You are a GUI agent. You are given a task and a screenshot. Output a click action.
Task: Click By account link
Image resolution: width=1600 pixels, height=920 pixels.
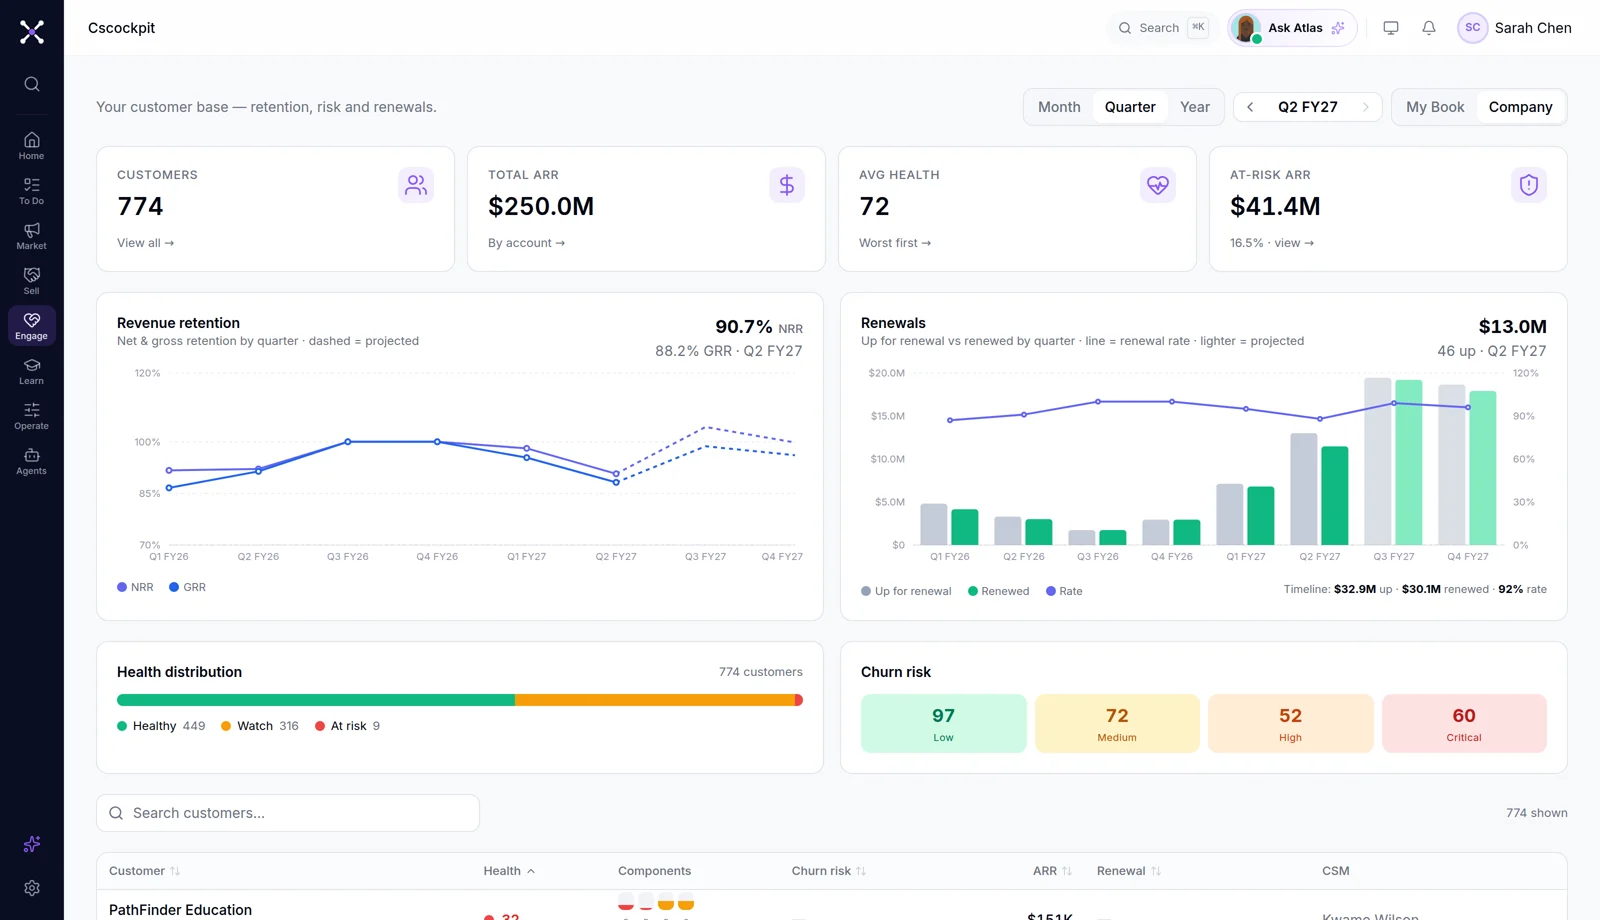tap(527, 243)
